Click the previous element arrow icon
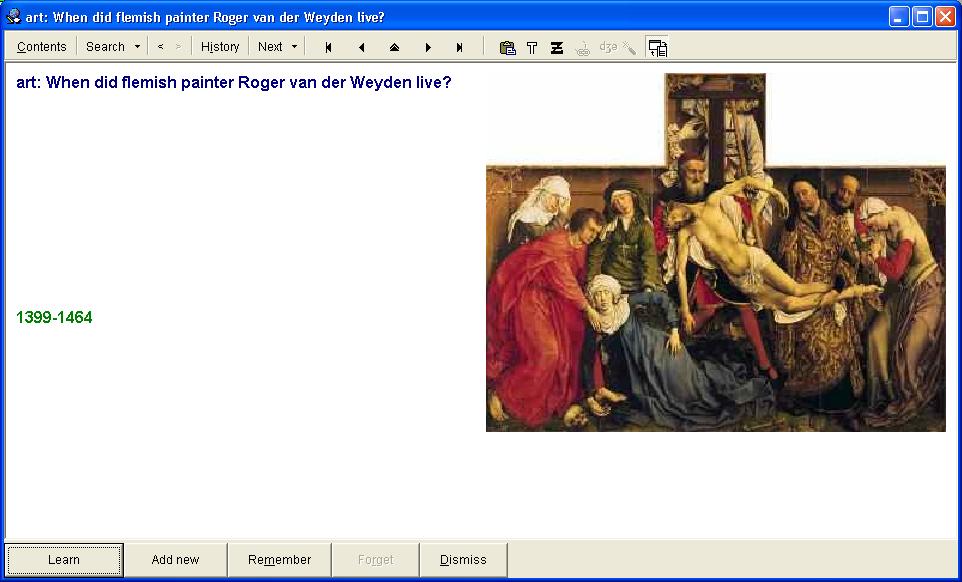Image resolution: width=962 pixels, height=582 pixels. 361,47
